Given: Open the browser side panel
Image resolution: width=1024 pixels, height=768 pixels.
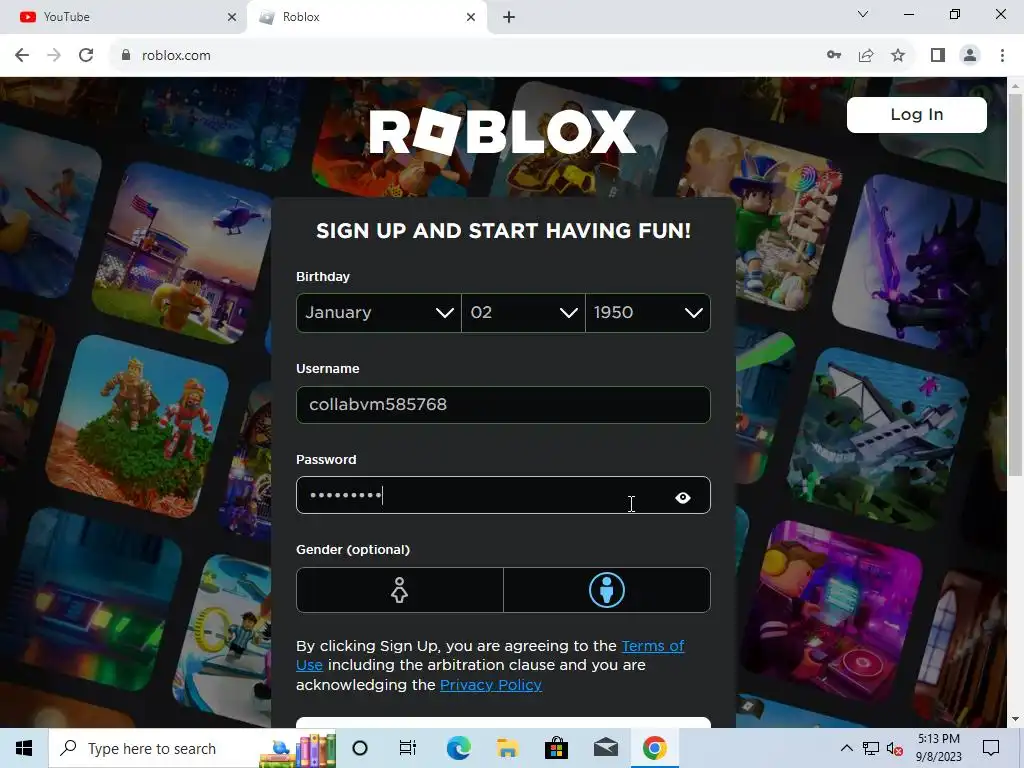Looking at the screenshot, I should 938,56.
